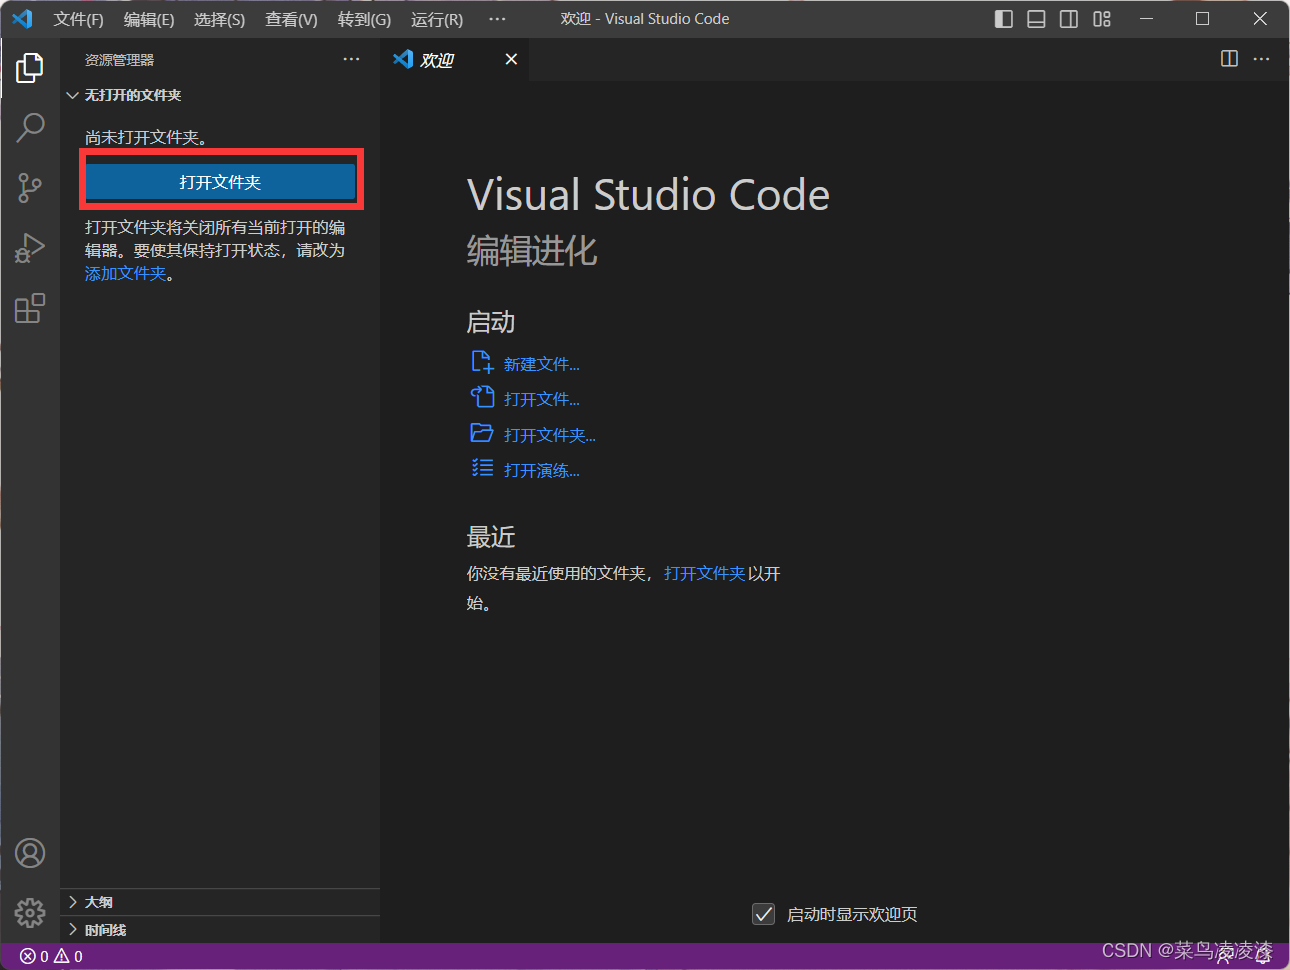The height and width of the screenshot is (970, 1290).
Task: Open the Run and Debug view icon
Action: pyautogui.click(x=30, y=248)
